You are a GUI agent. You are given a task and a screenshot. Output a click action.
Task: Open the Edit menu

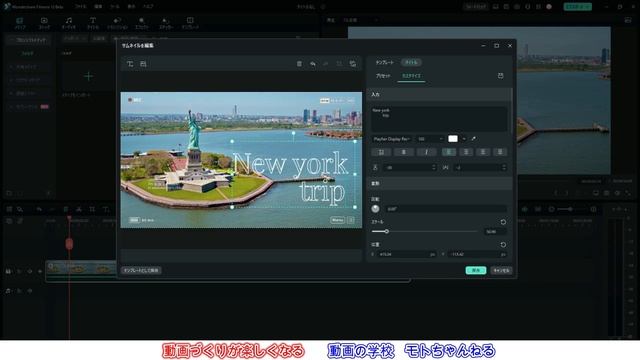(x=98, y=7)
